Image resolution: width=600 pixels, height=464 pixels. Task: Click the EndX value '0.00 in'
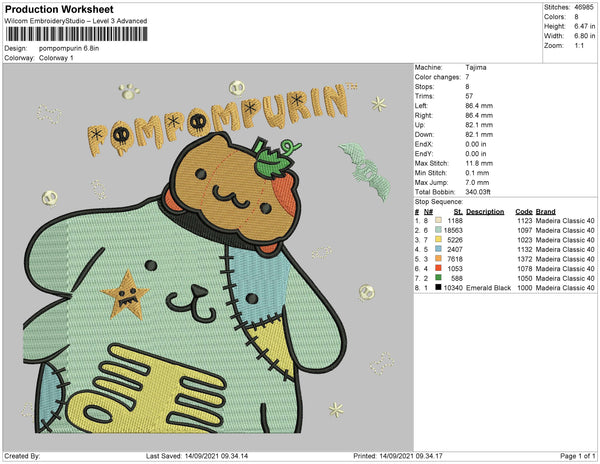[476, 144]
